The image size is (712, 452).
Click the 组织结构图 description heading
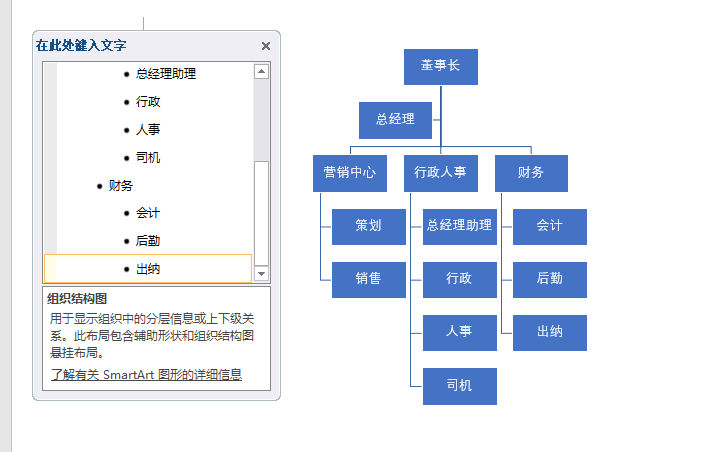click(x=77, y=298)
